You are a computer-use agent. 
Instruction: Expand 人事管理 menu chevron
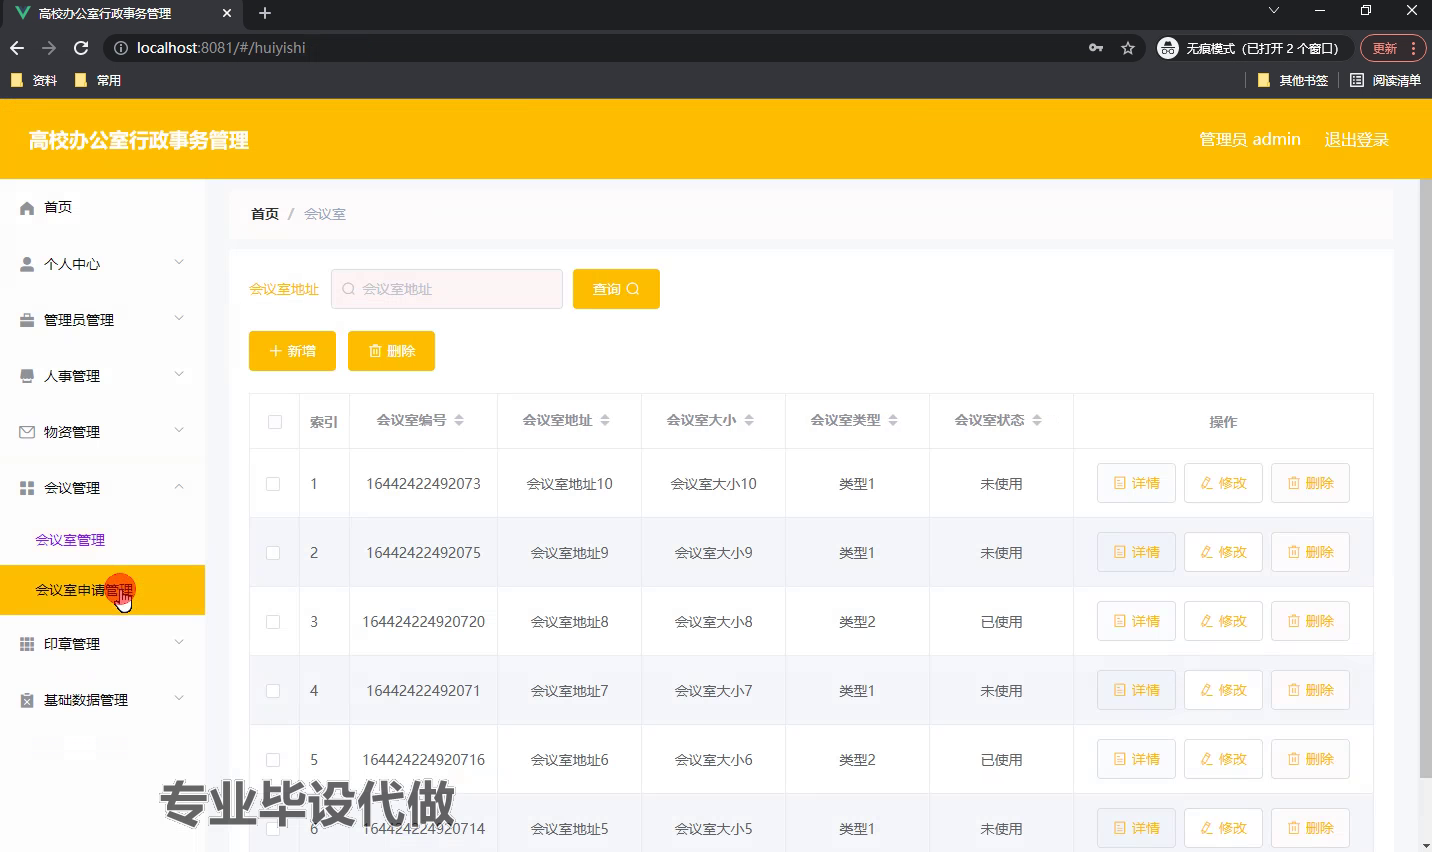pyautogui.click(x=179, y=374)
